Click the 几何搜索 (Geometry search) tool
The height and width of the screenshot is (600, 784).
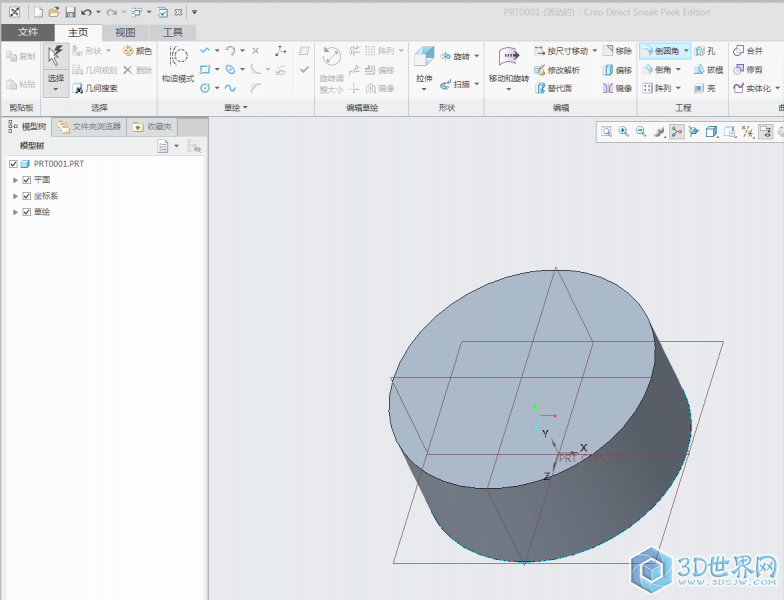(x=95, y=88)
